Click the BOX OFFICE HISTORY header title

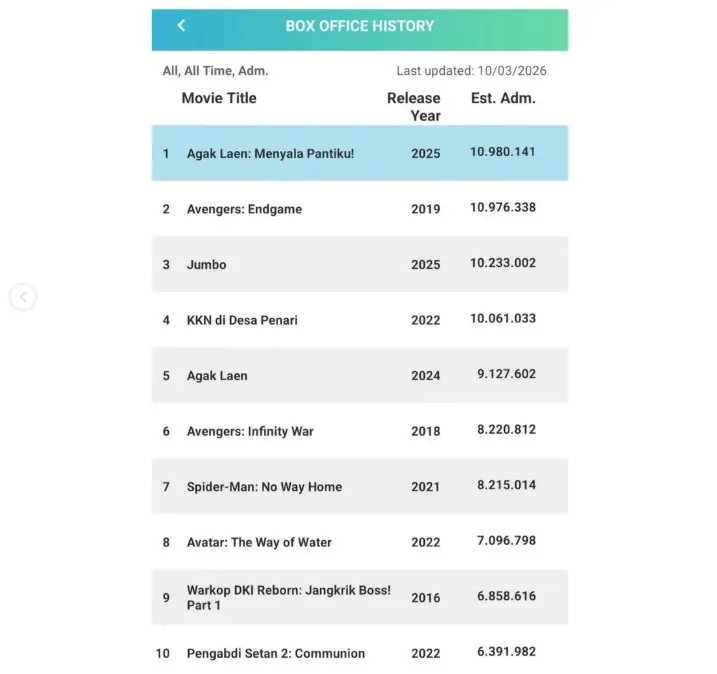(359, 26)
